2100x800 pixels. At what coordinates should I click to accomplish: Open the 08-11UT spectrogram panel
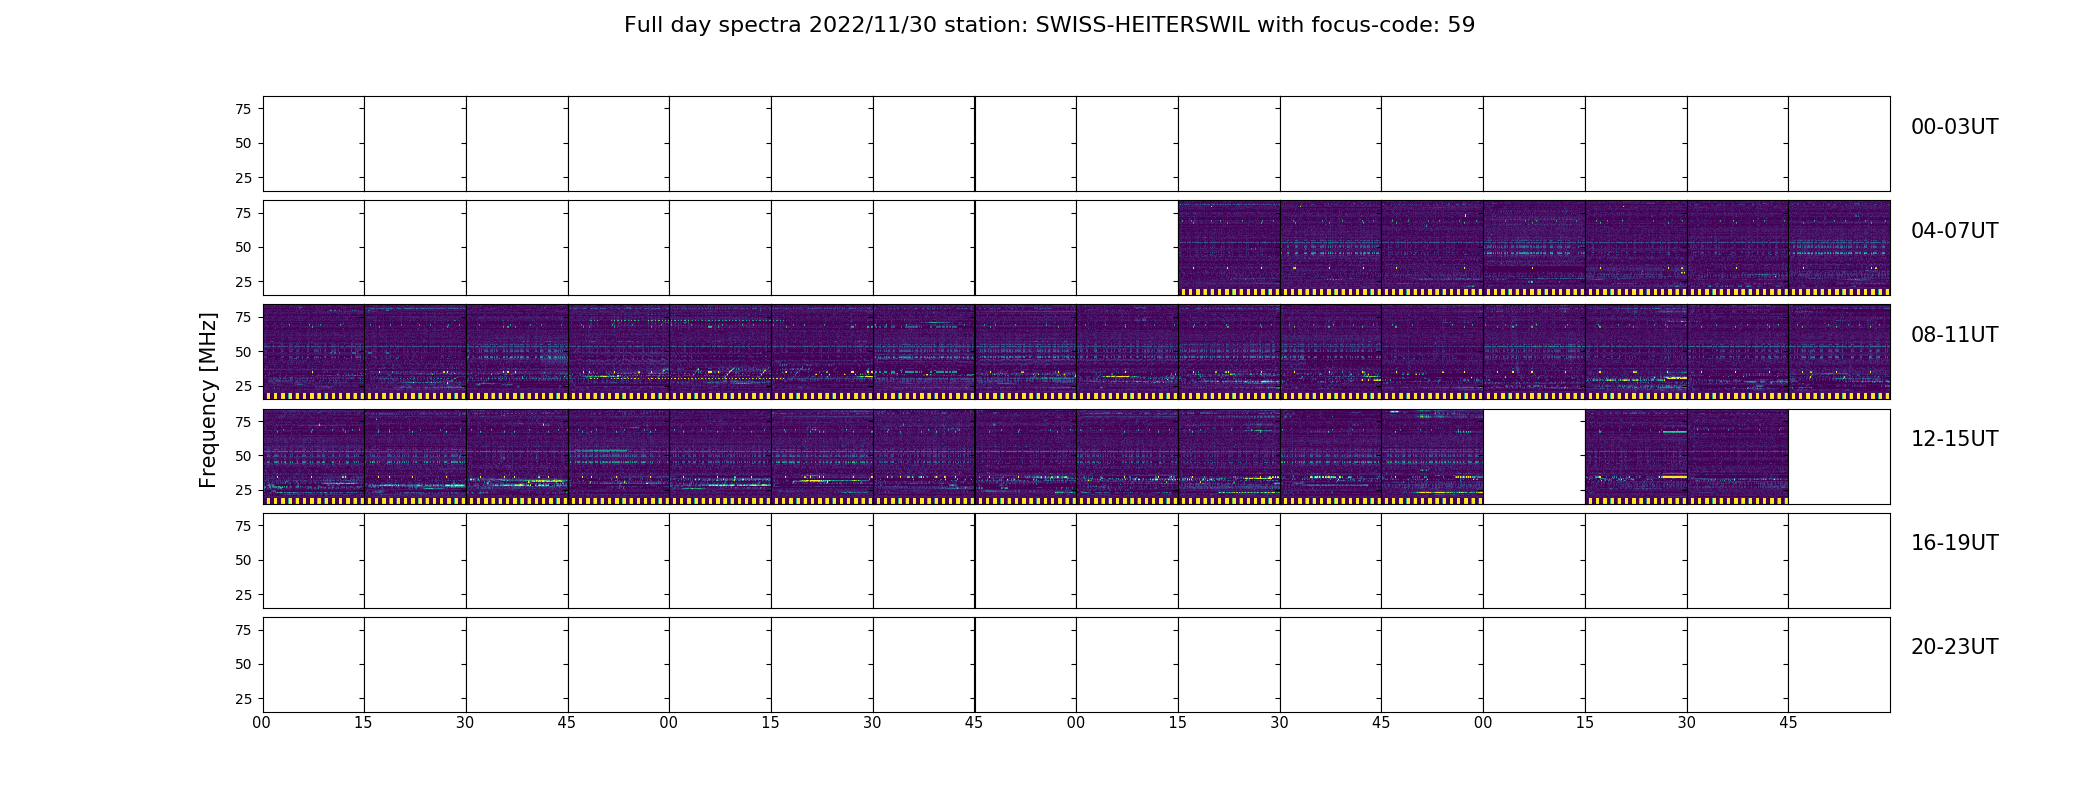tap(1076, 352)
